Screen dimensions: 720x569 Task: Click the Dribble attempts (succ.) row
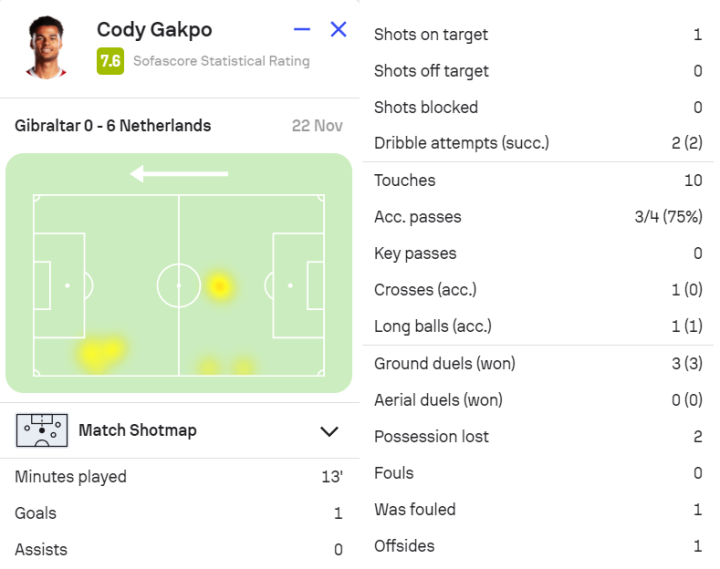click(538, 143)
